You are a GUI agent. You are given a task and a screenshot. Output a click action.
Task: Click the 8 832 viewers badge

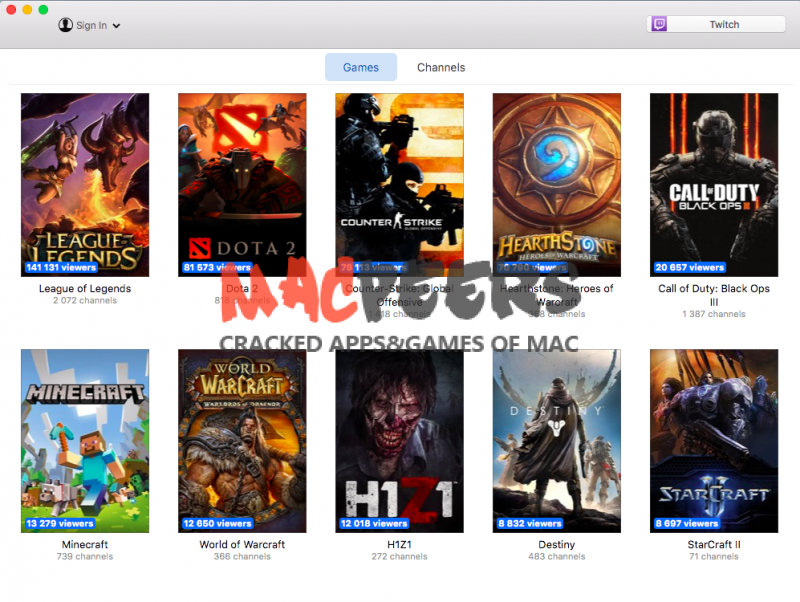point(530,523)
